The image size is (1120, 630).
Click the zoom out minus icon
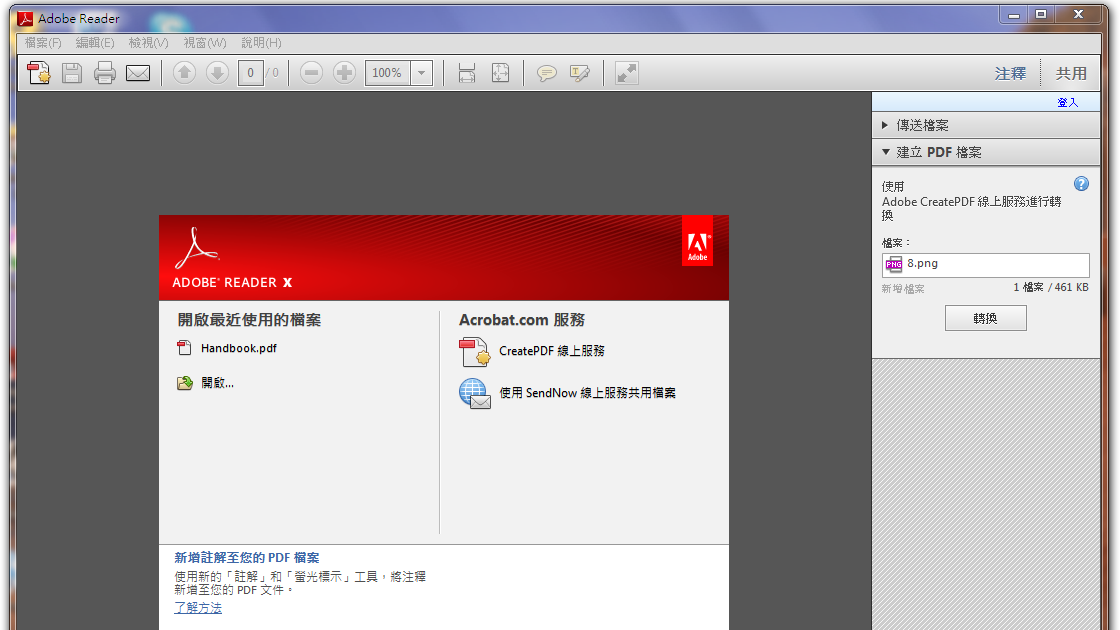coord(311,73)
